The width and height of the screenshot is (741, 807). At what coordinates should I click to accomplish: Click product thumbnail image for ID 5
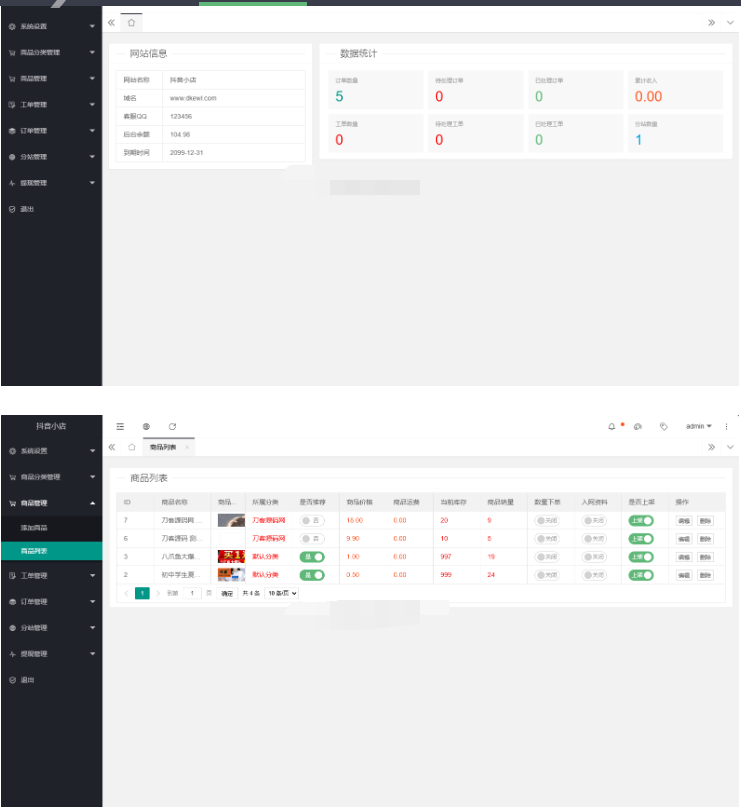pyautogui.click(x=231, y=557)
